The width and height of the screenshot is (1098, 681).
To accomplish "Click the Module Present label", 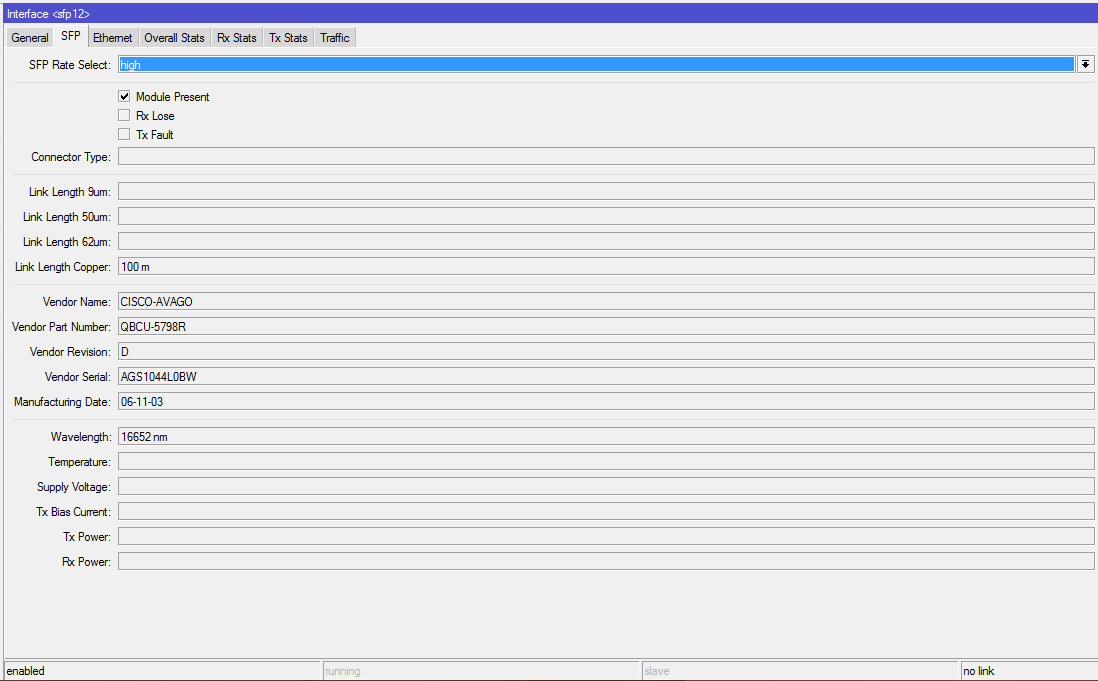I will 172,97.
